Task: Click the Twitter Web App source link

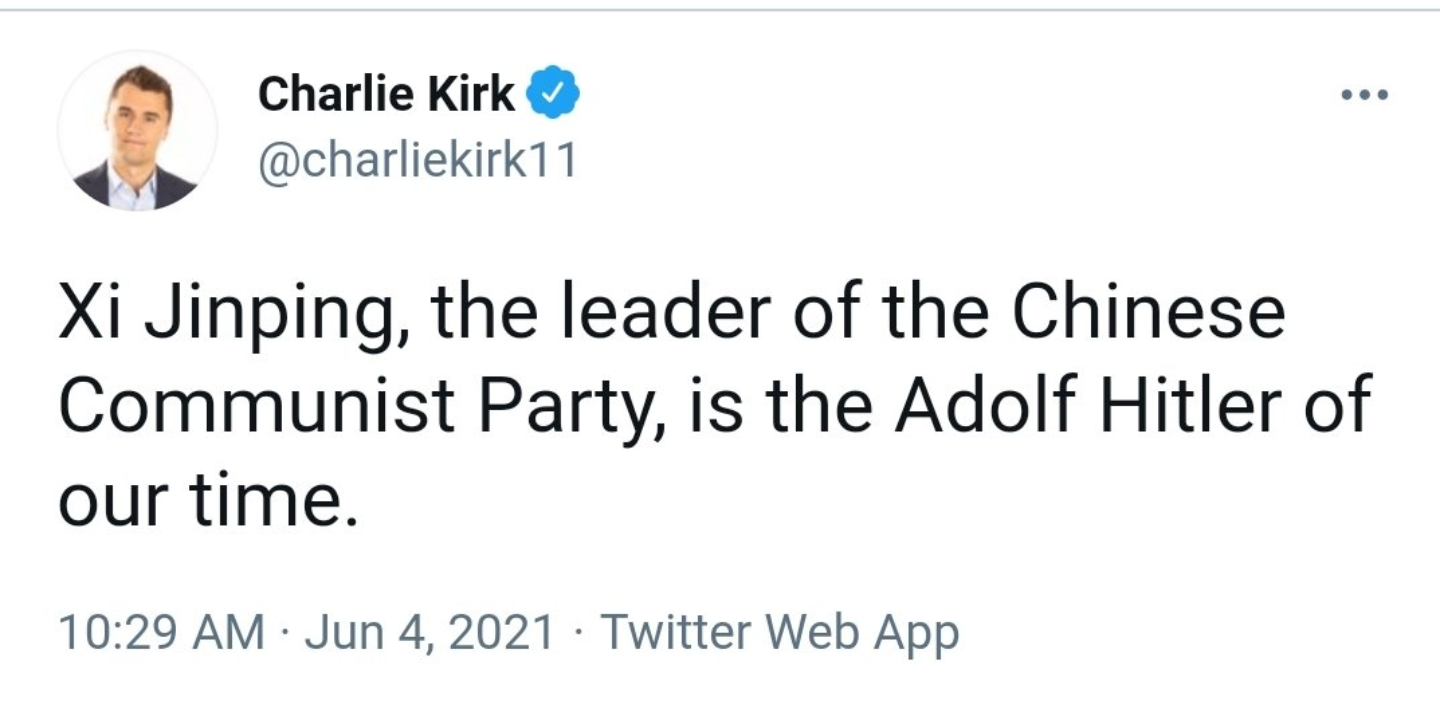Action: tap(780, 632)
